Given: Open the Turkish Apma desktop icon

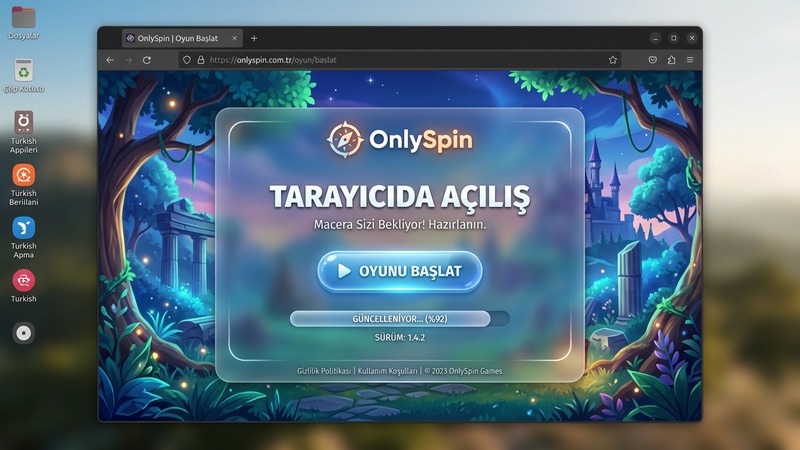Looking at the screenshot, I should pyautogui.click(x=23, y=238).
